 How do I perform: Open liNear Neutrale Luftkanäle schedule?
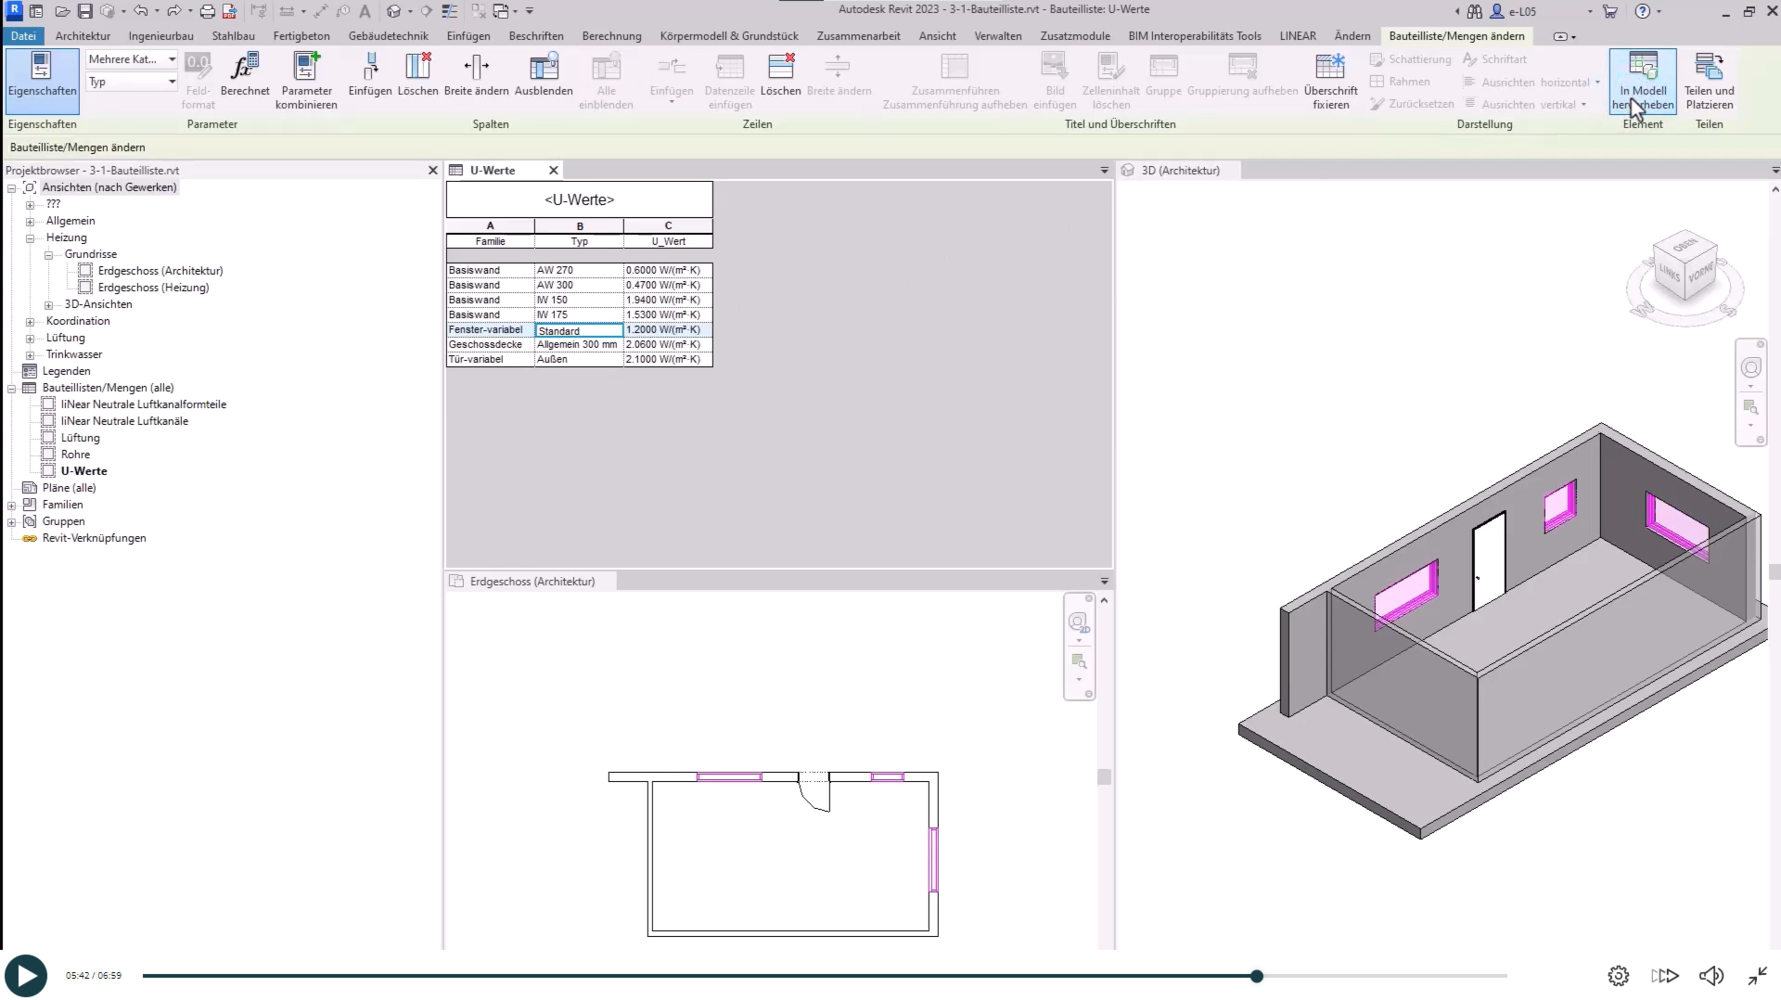pyautogui.click(x=124, y=421)
